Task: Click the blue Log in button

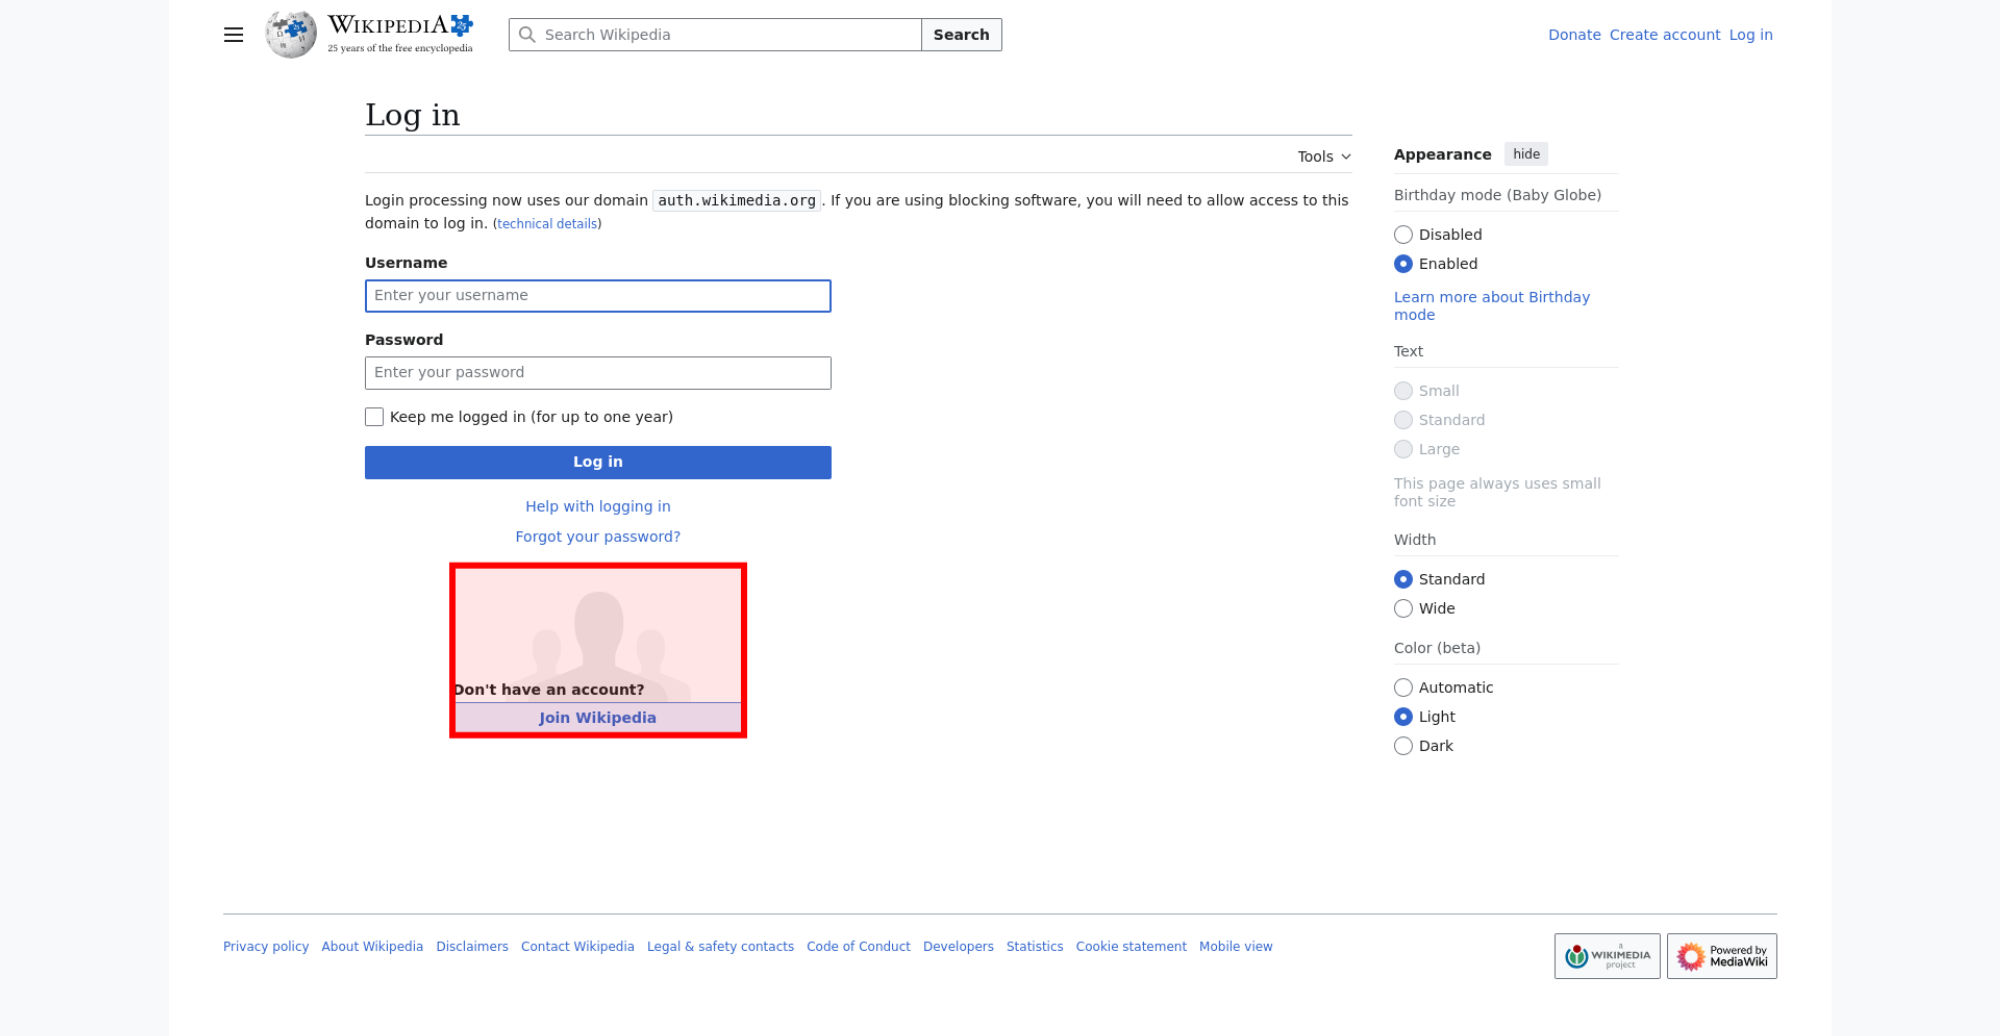Action: [597, 462]
